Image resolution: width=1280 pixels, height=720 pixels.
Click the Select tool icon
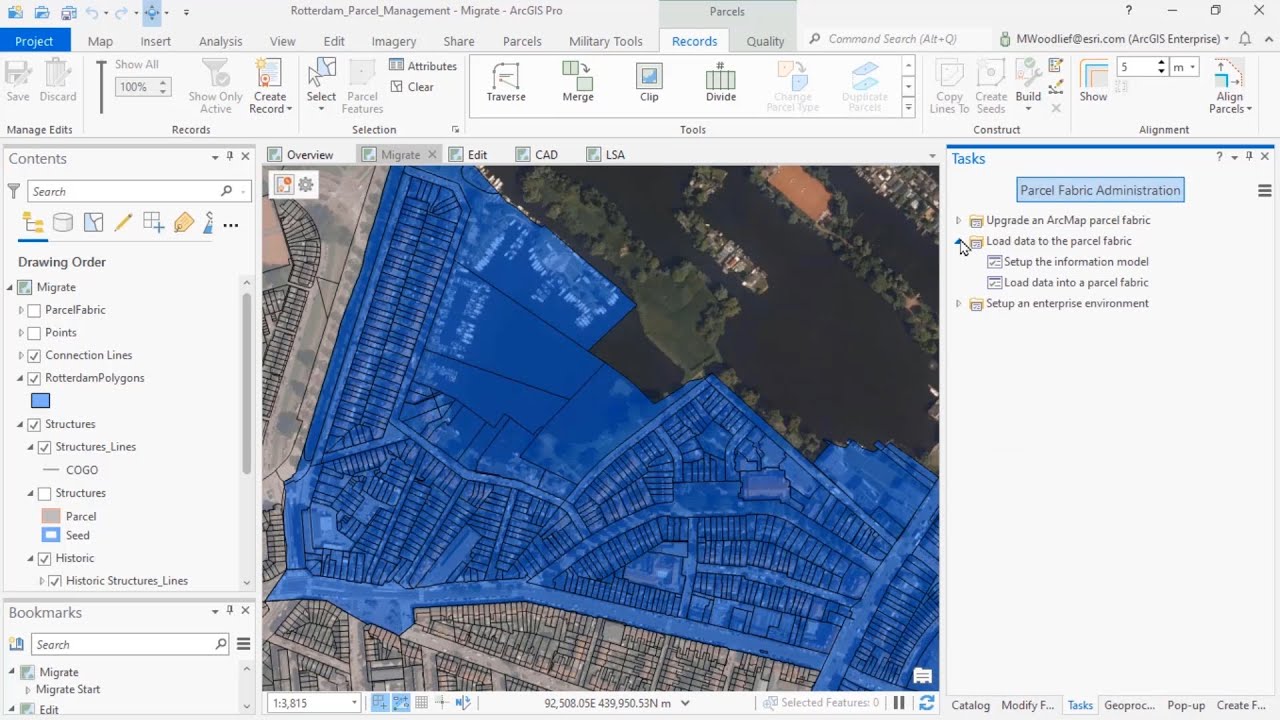[321, 74]
